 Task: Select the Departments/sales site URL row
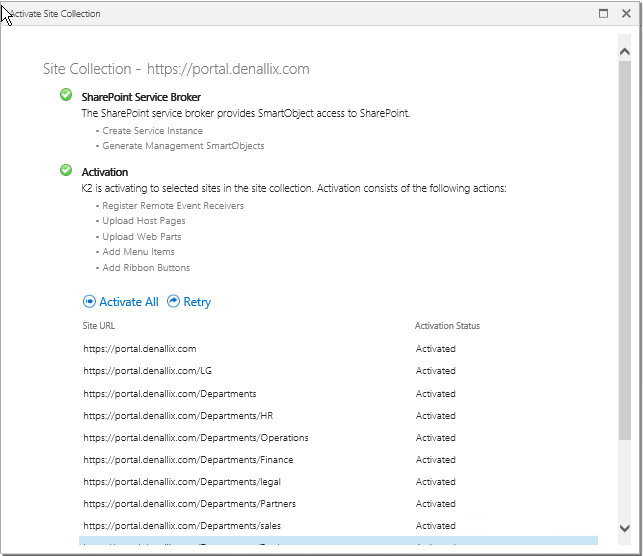point(183,526)
